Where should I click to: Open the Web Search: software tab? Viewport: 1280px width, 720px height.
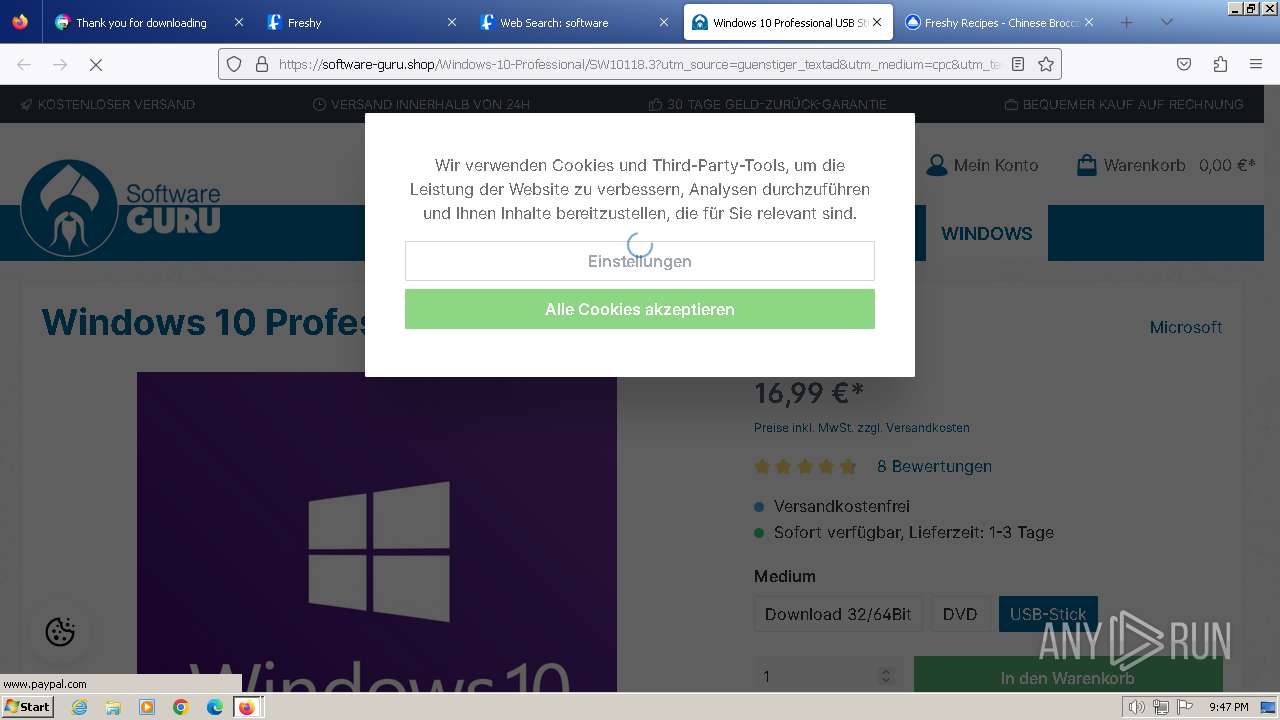(572, 22)
